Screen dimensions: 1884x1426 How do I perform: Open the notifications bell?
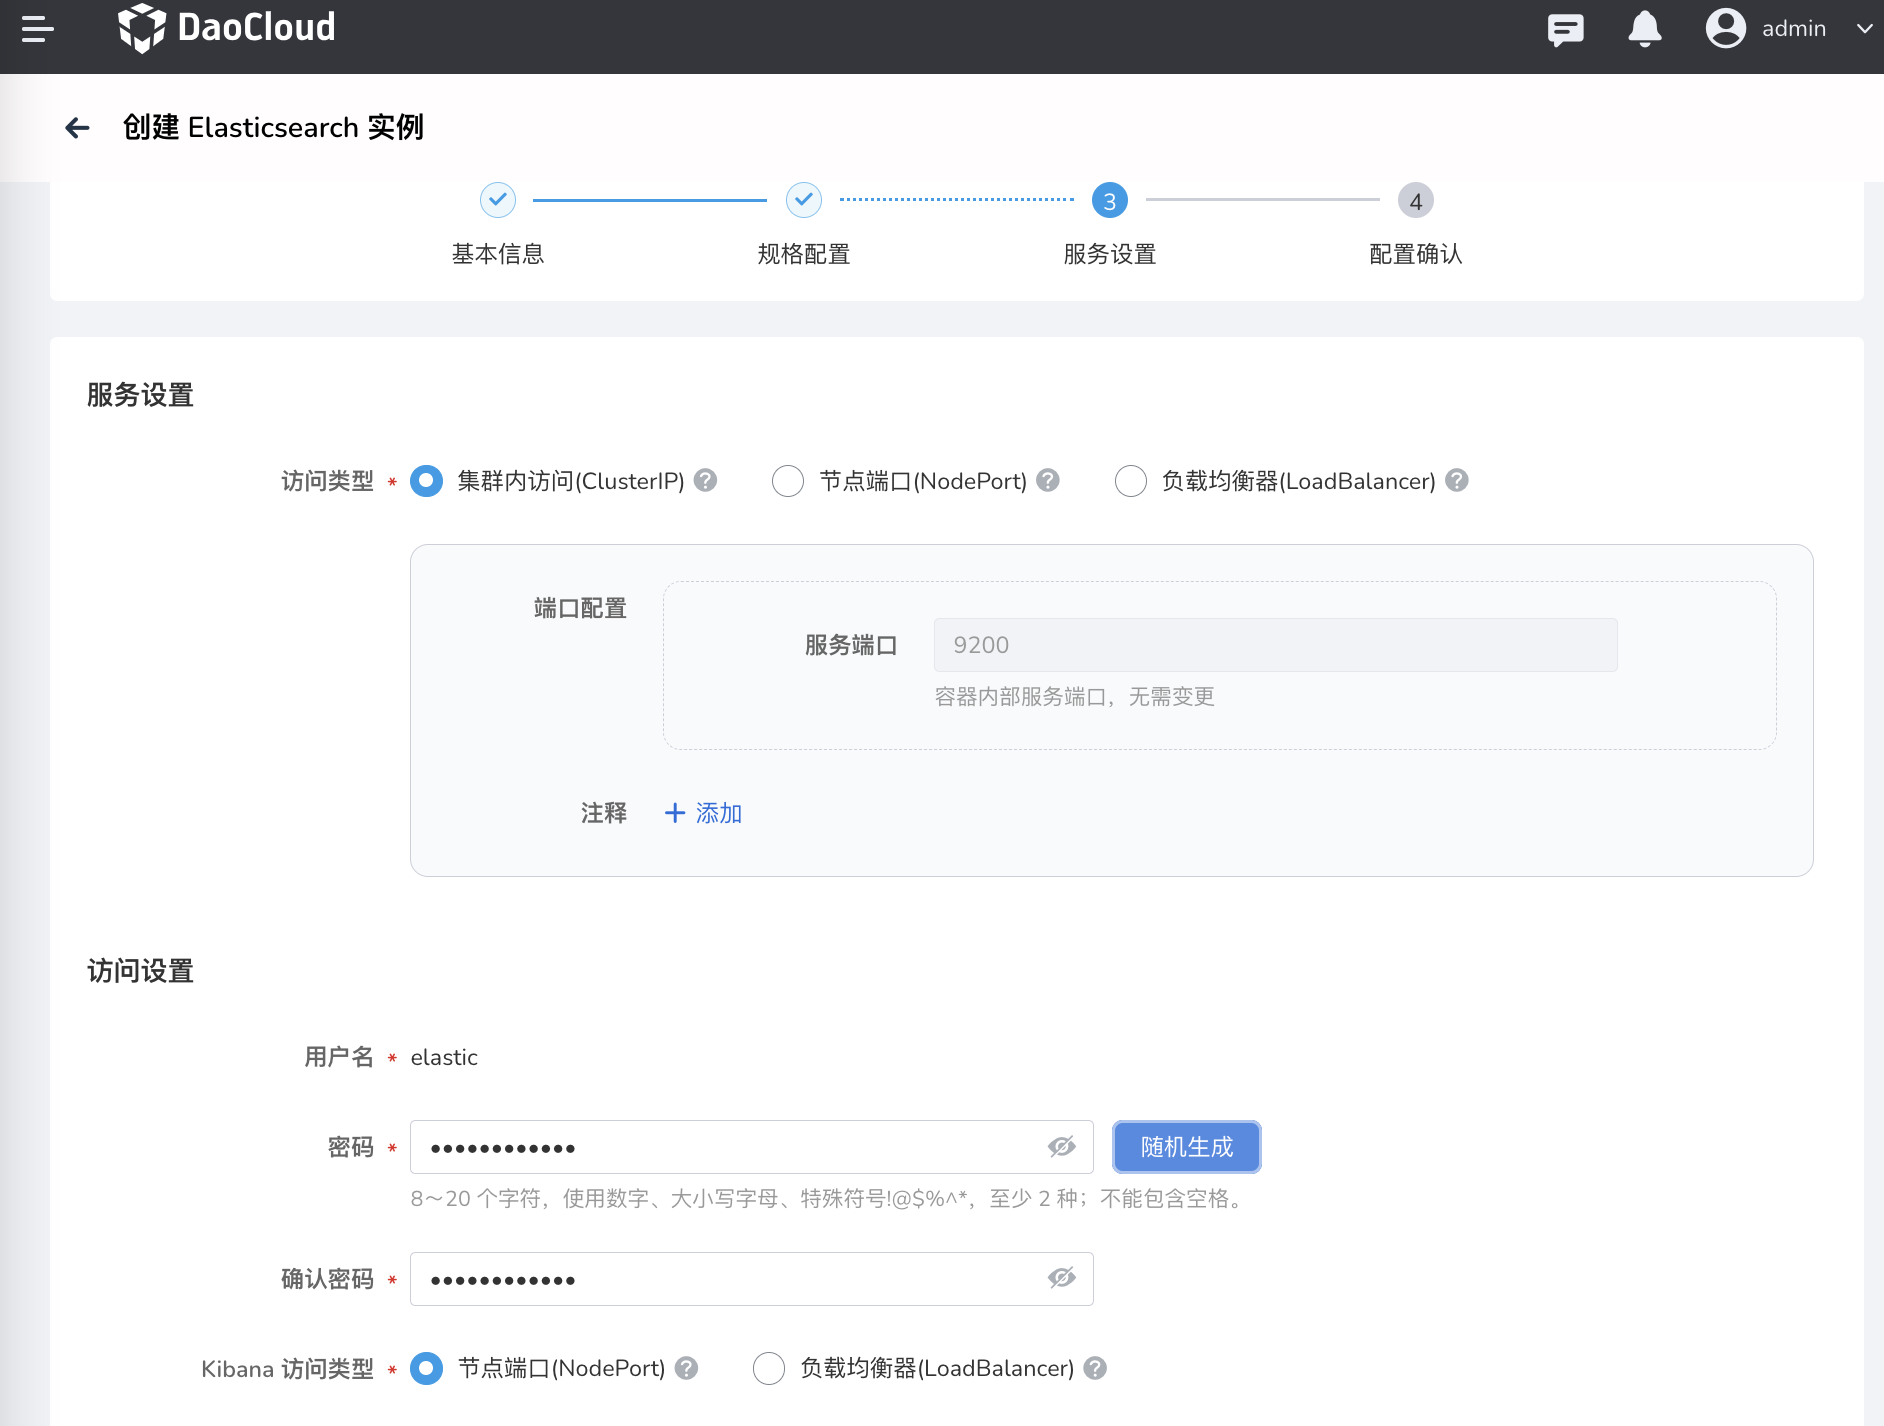1645,29
